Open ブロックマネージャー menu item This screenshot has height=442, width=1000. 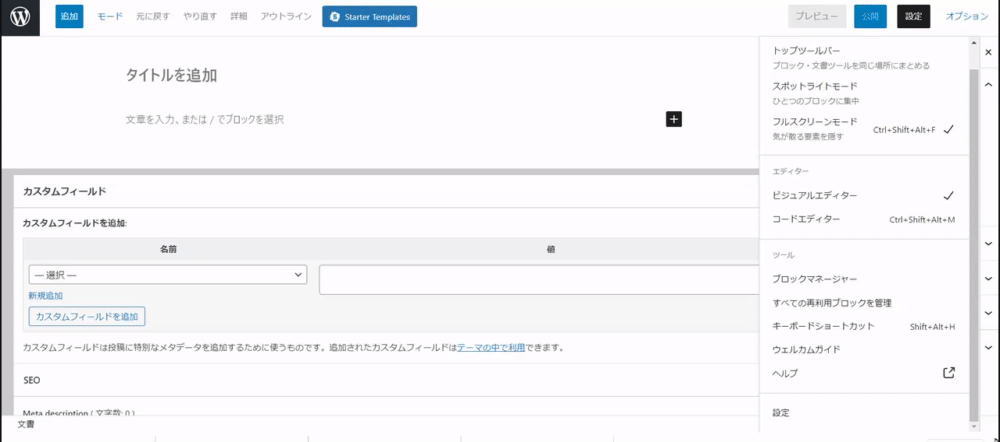click(864, 279)
